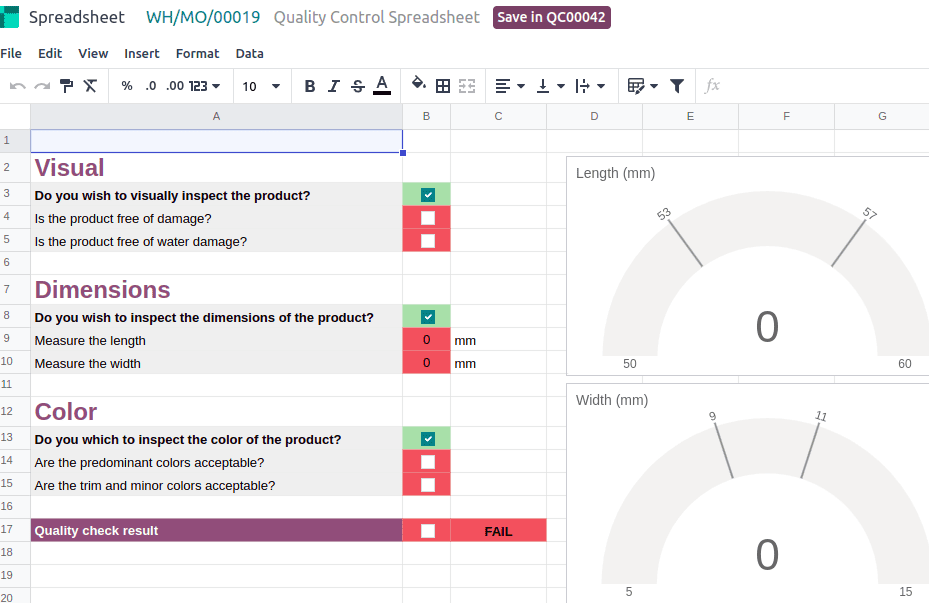
Task: Click the Save in QC00042 button
Action: point(551,17)
